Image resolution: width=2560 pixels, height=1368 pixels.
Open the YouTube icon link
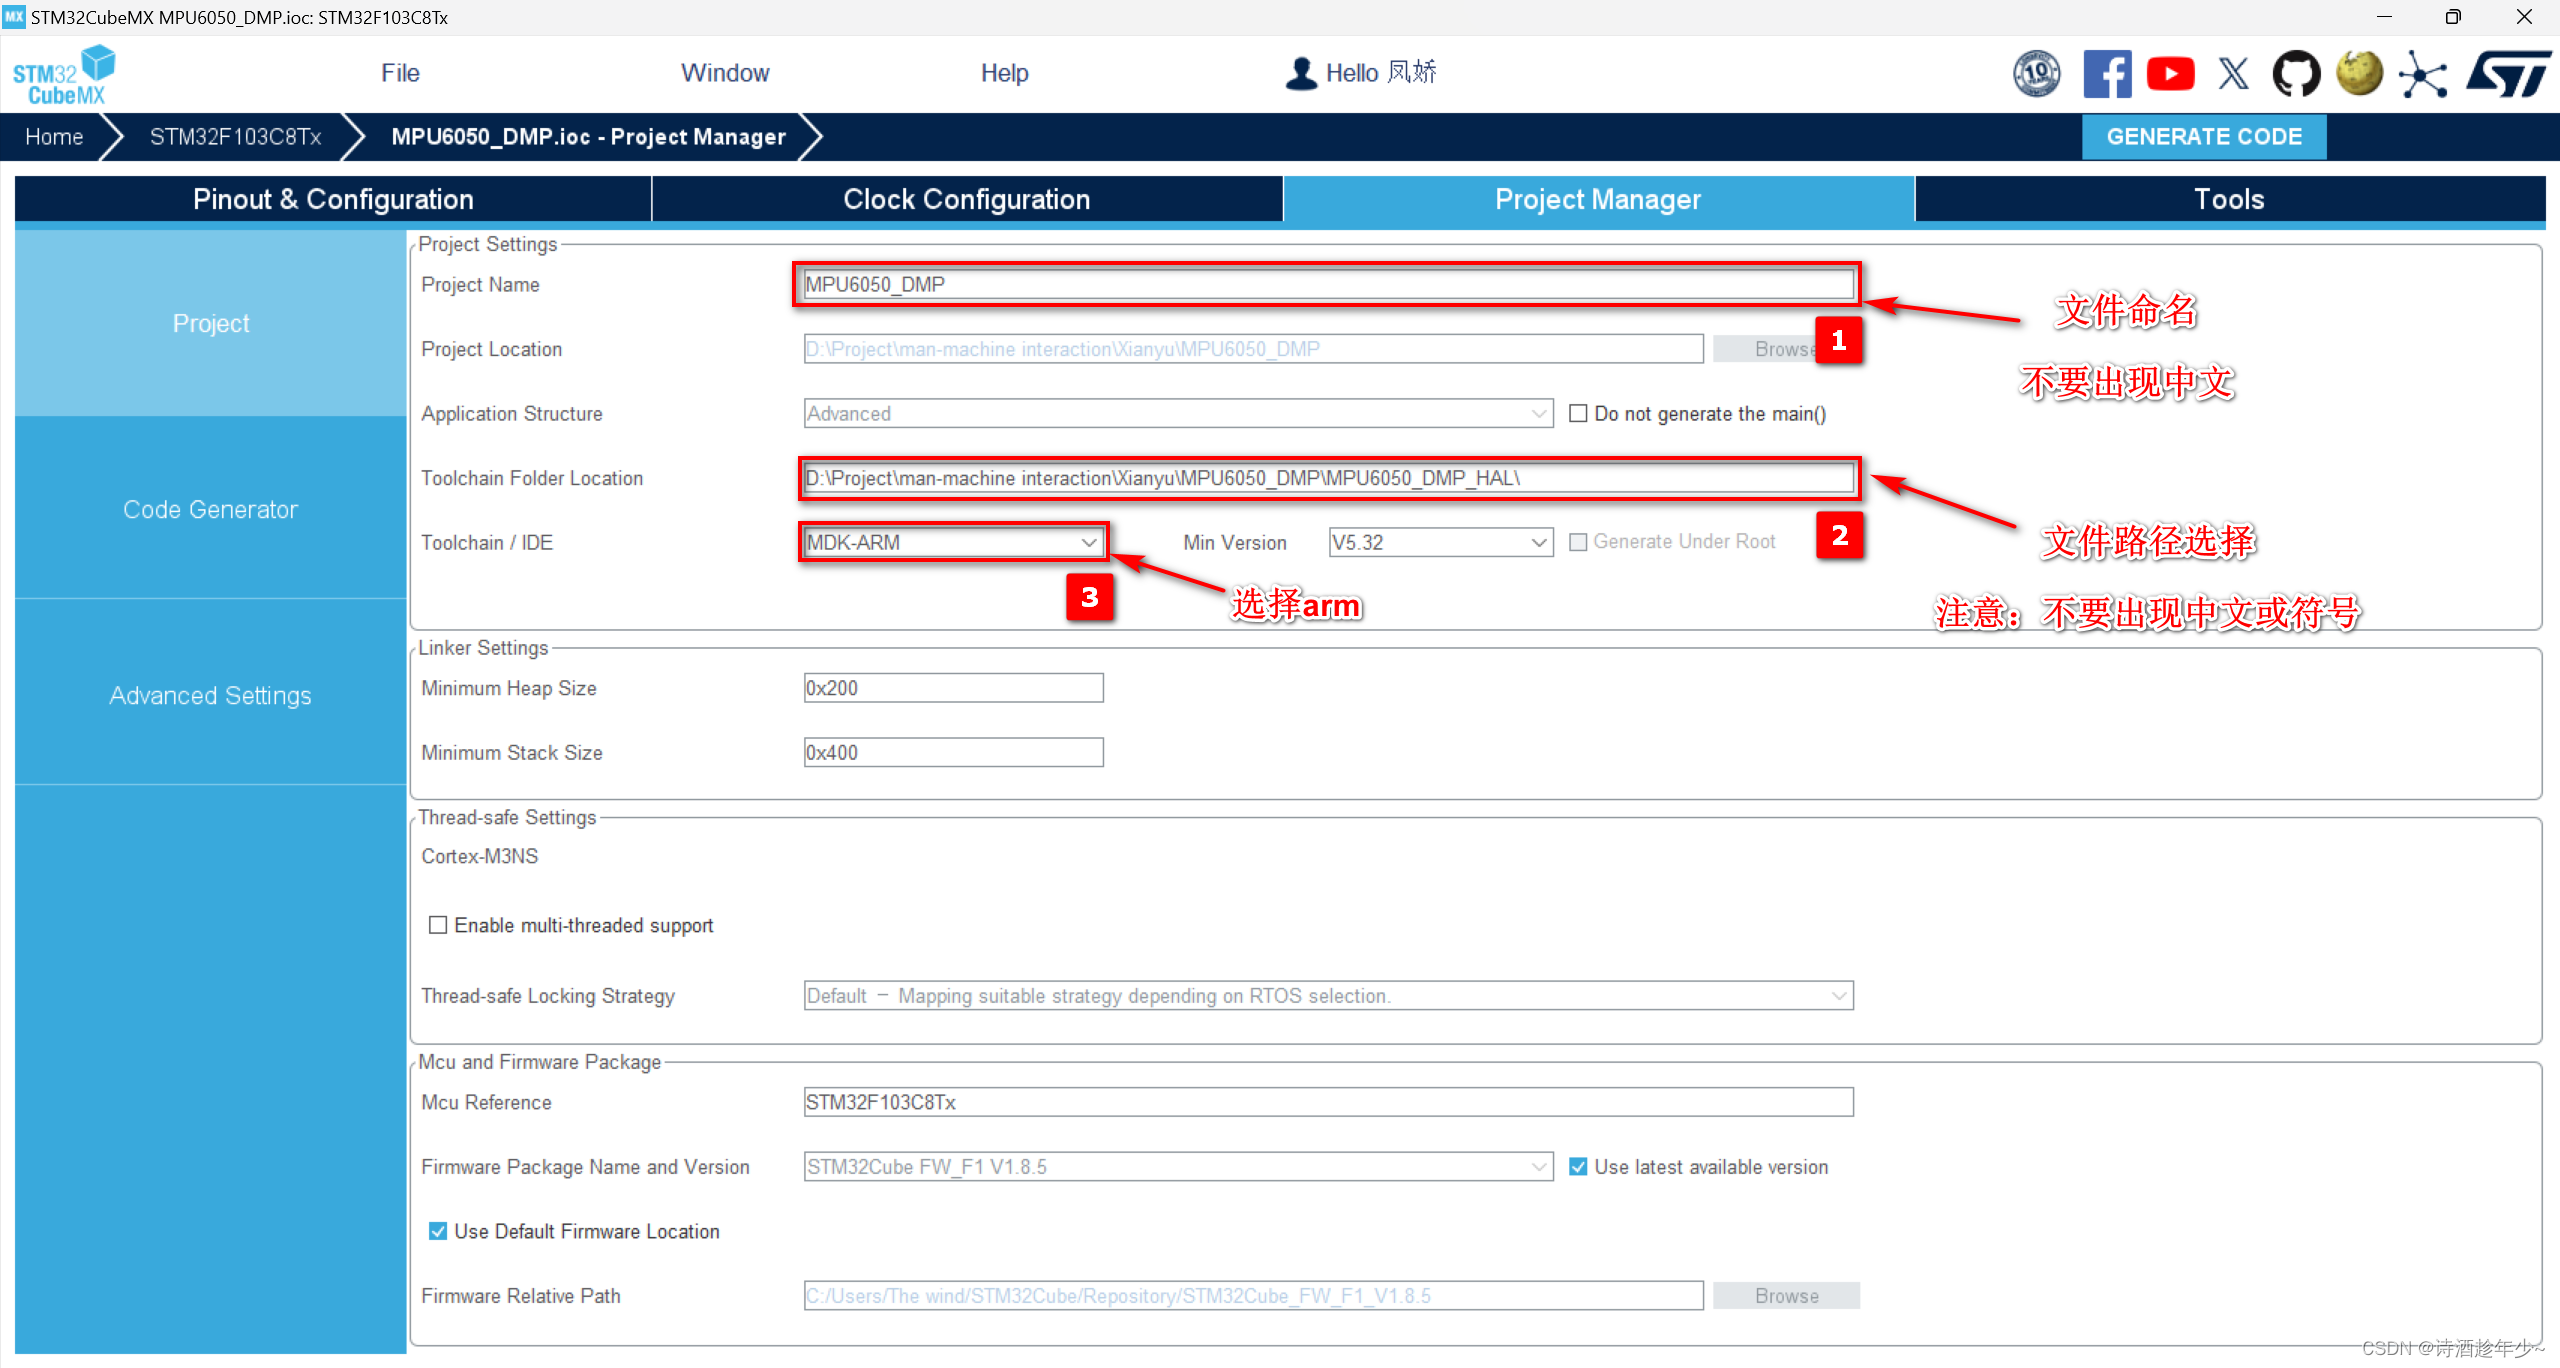(2169, 74)
